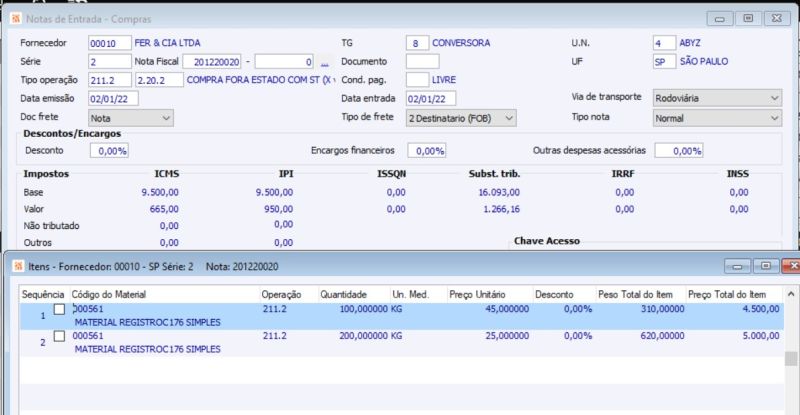This screenshot has width=800, height=415.
Task: Click the ICMS Valor amount 665,00
Action: pyautogui.click(x=164, y=209)
